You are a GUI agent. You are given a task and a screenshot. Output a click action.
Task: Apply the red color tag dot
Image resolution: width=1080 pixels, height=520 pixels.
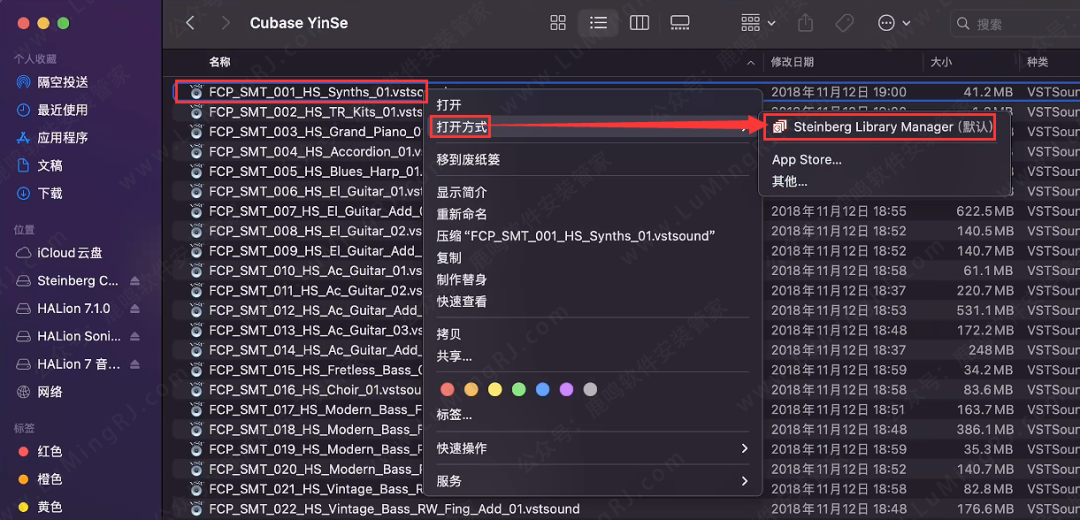[447, 389]
